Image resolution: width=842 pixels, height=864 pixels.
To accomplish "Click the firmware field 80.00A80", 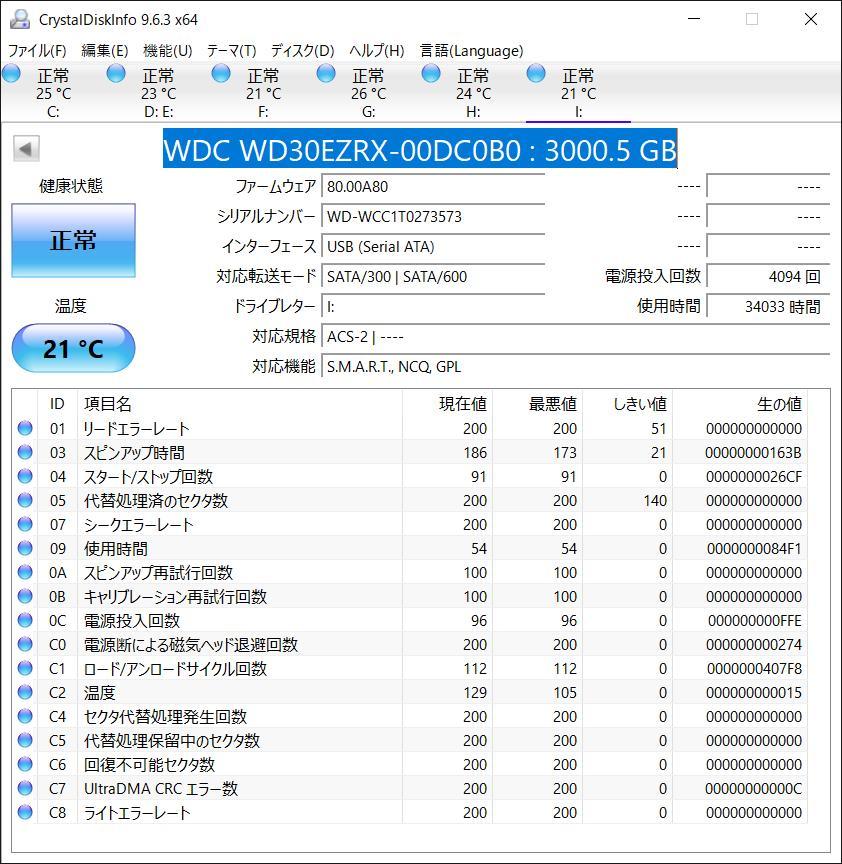I will pos(433,187).
